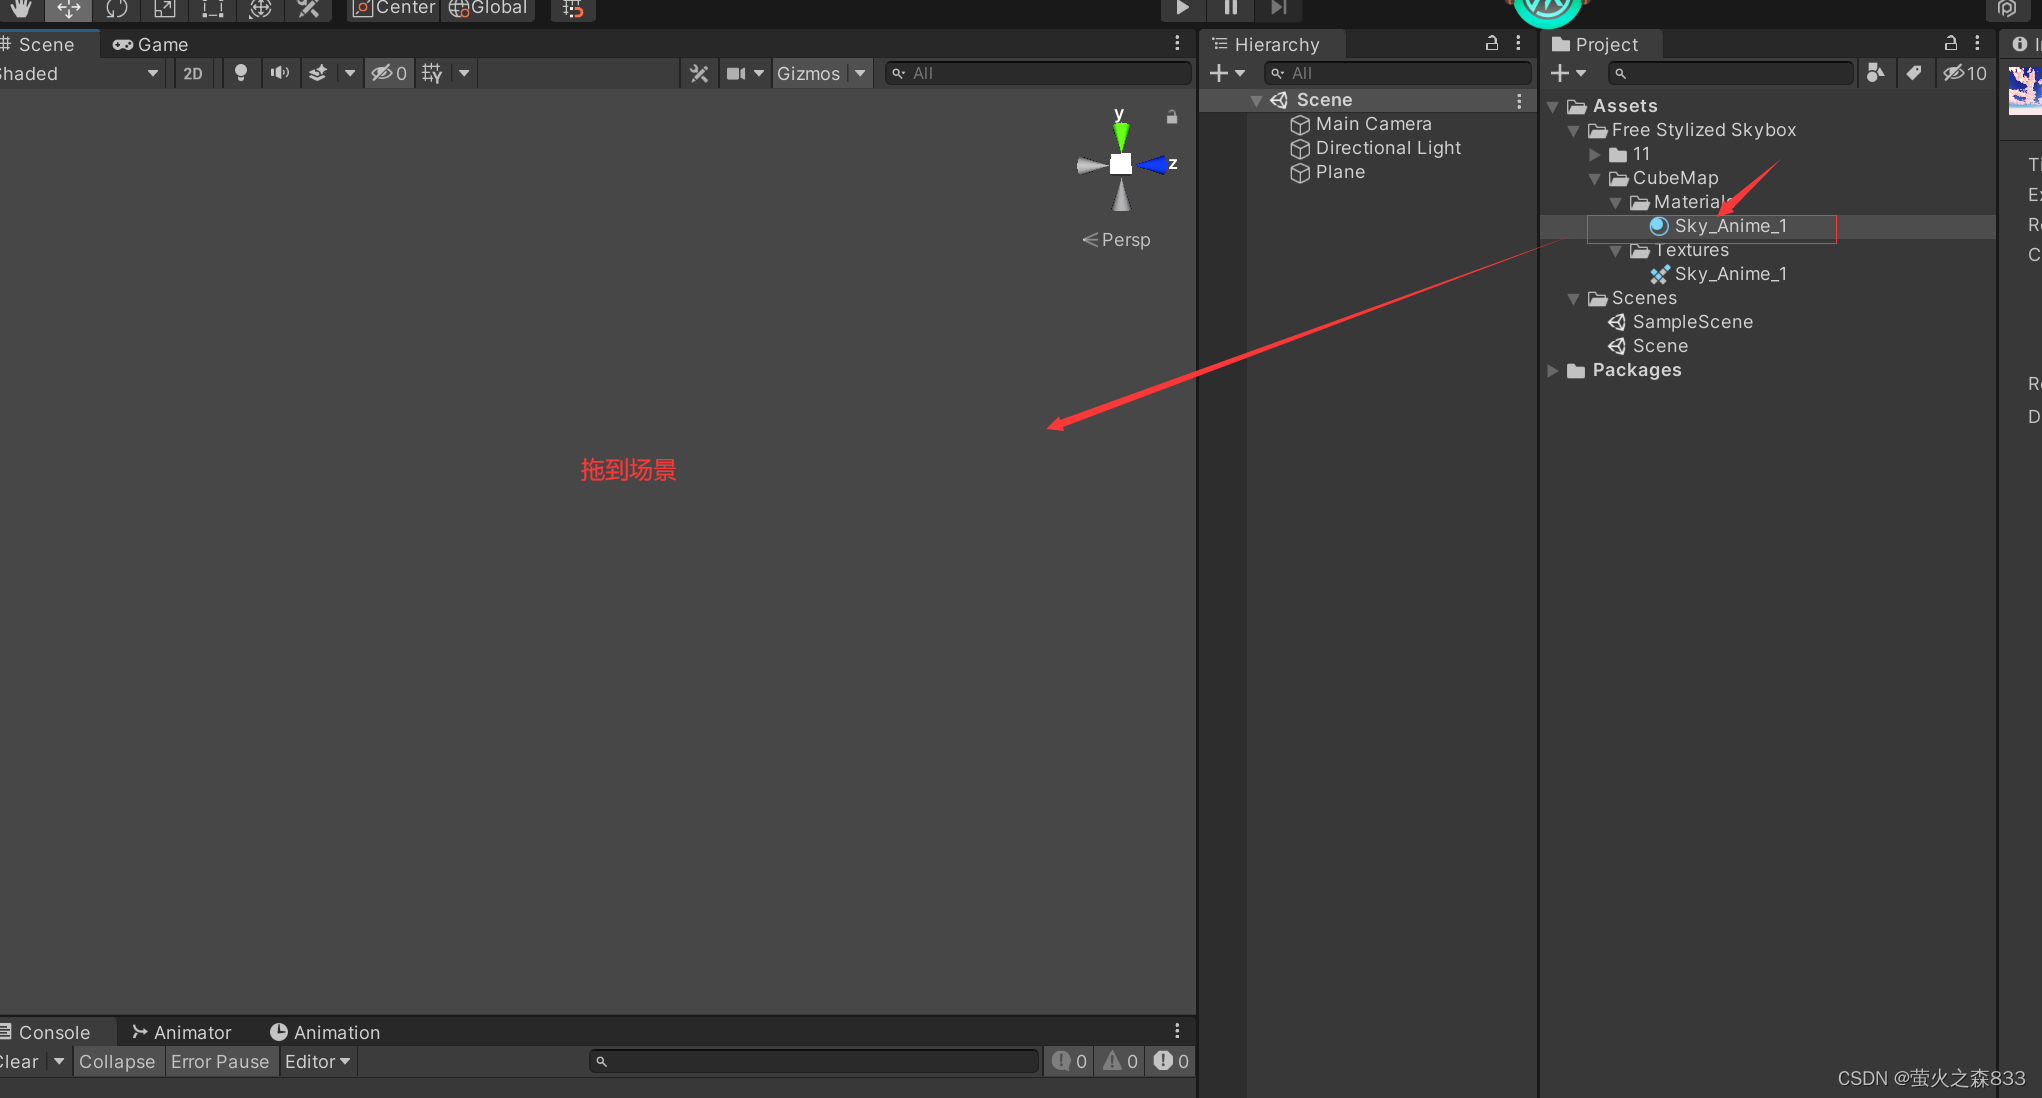Viewport: 2042px width, 1098px height.
Task: Click the Error Pause button
Action: coord(220,1061)
